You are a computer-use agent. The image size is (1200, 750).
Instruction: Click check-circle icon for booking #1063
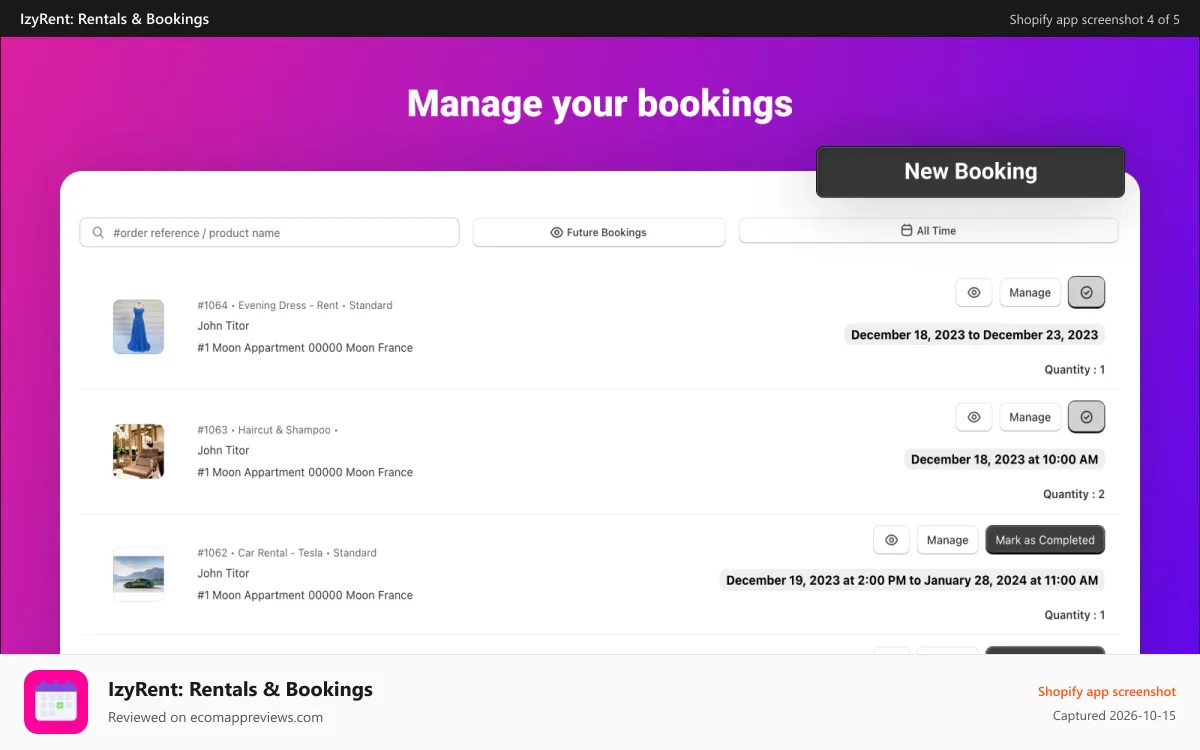click(x=1086, y=417)
